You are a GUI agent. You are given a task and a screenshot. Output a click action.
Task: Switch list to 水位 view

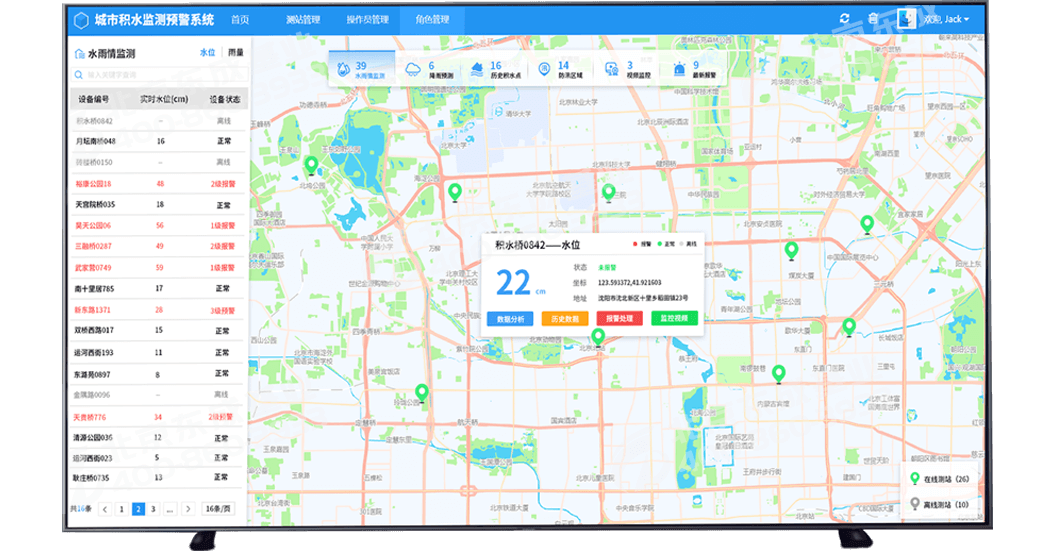[208, 53]
